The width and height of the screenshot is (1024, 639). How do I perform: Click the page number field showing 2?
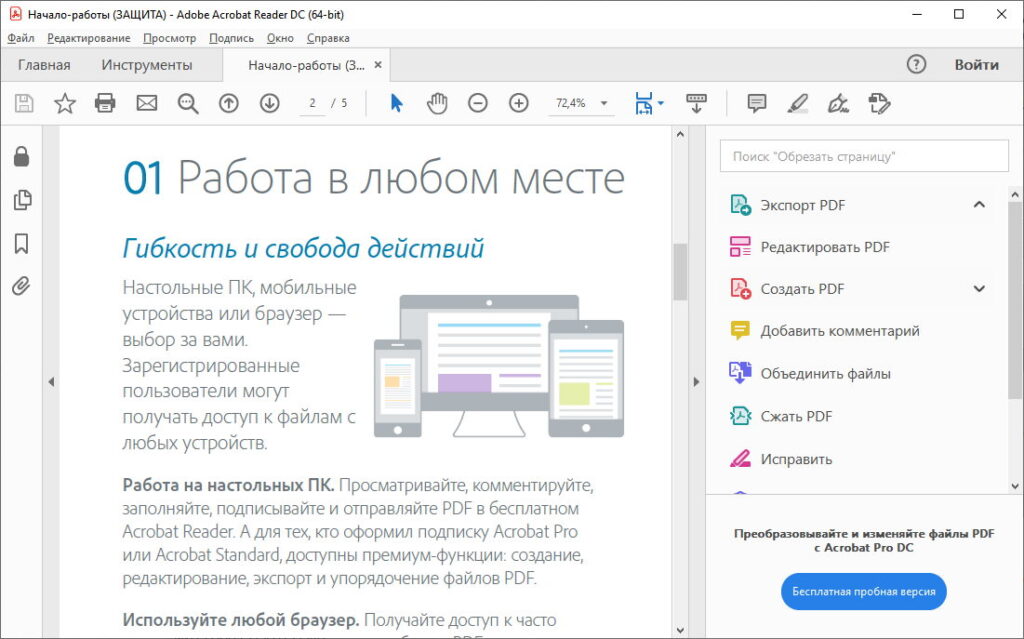pyautogui.click(x=312, y=103)
